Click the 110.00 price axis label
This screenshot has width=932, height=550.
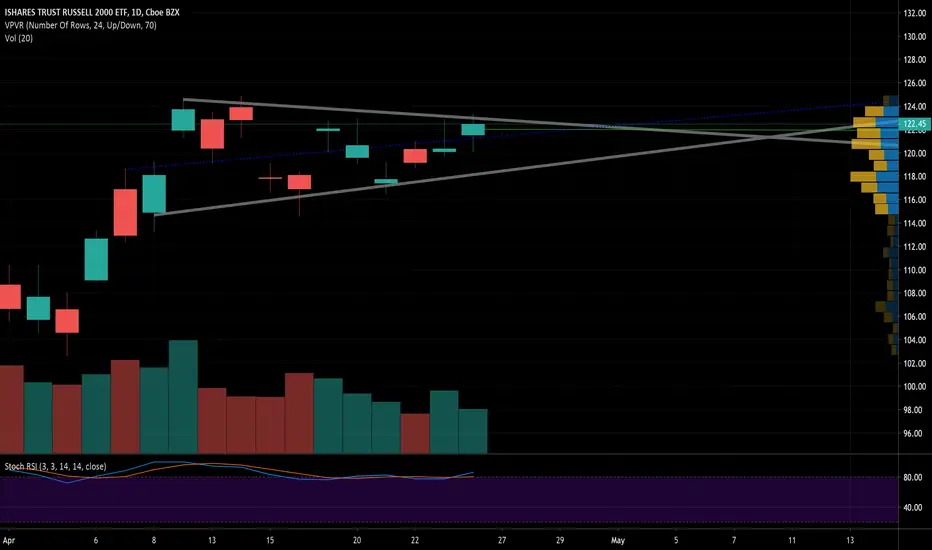click(x=914, y=270)
